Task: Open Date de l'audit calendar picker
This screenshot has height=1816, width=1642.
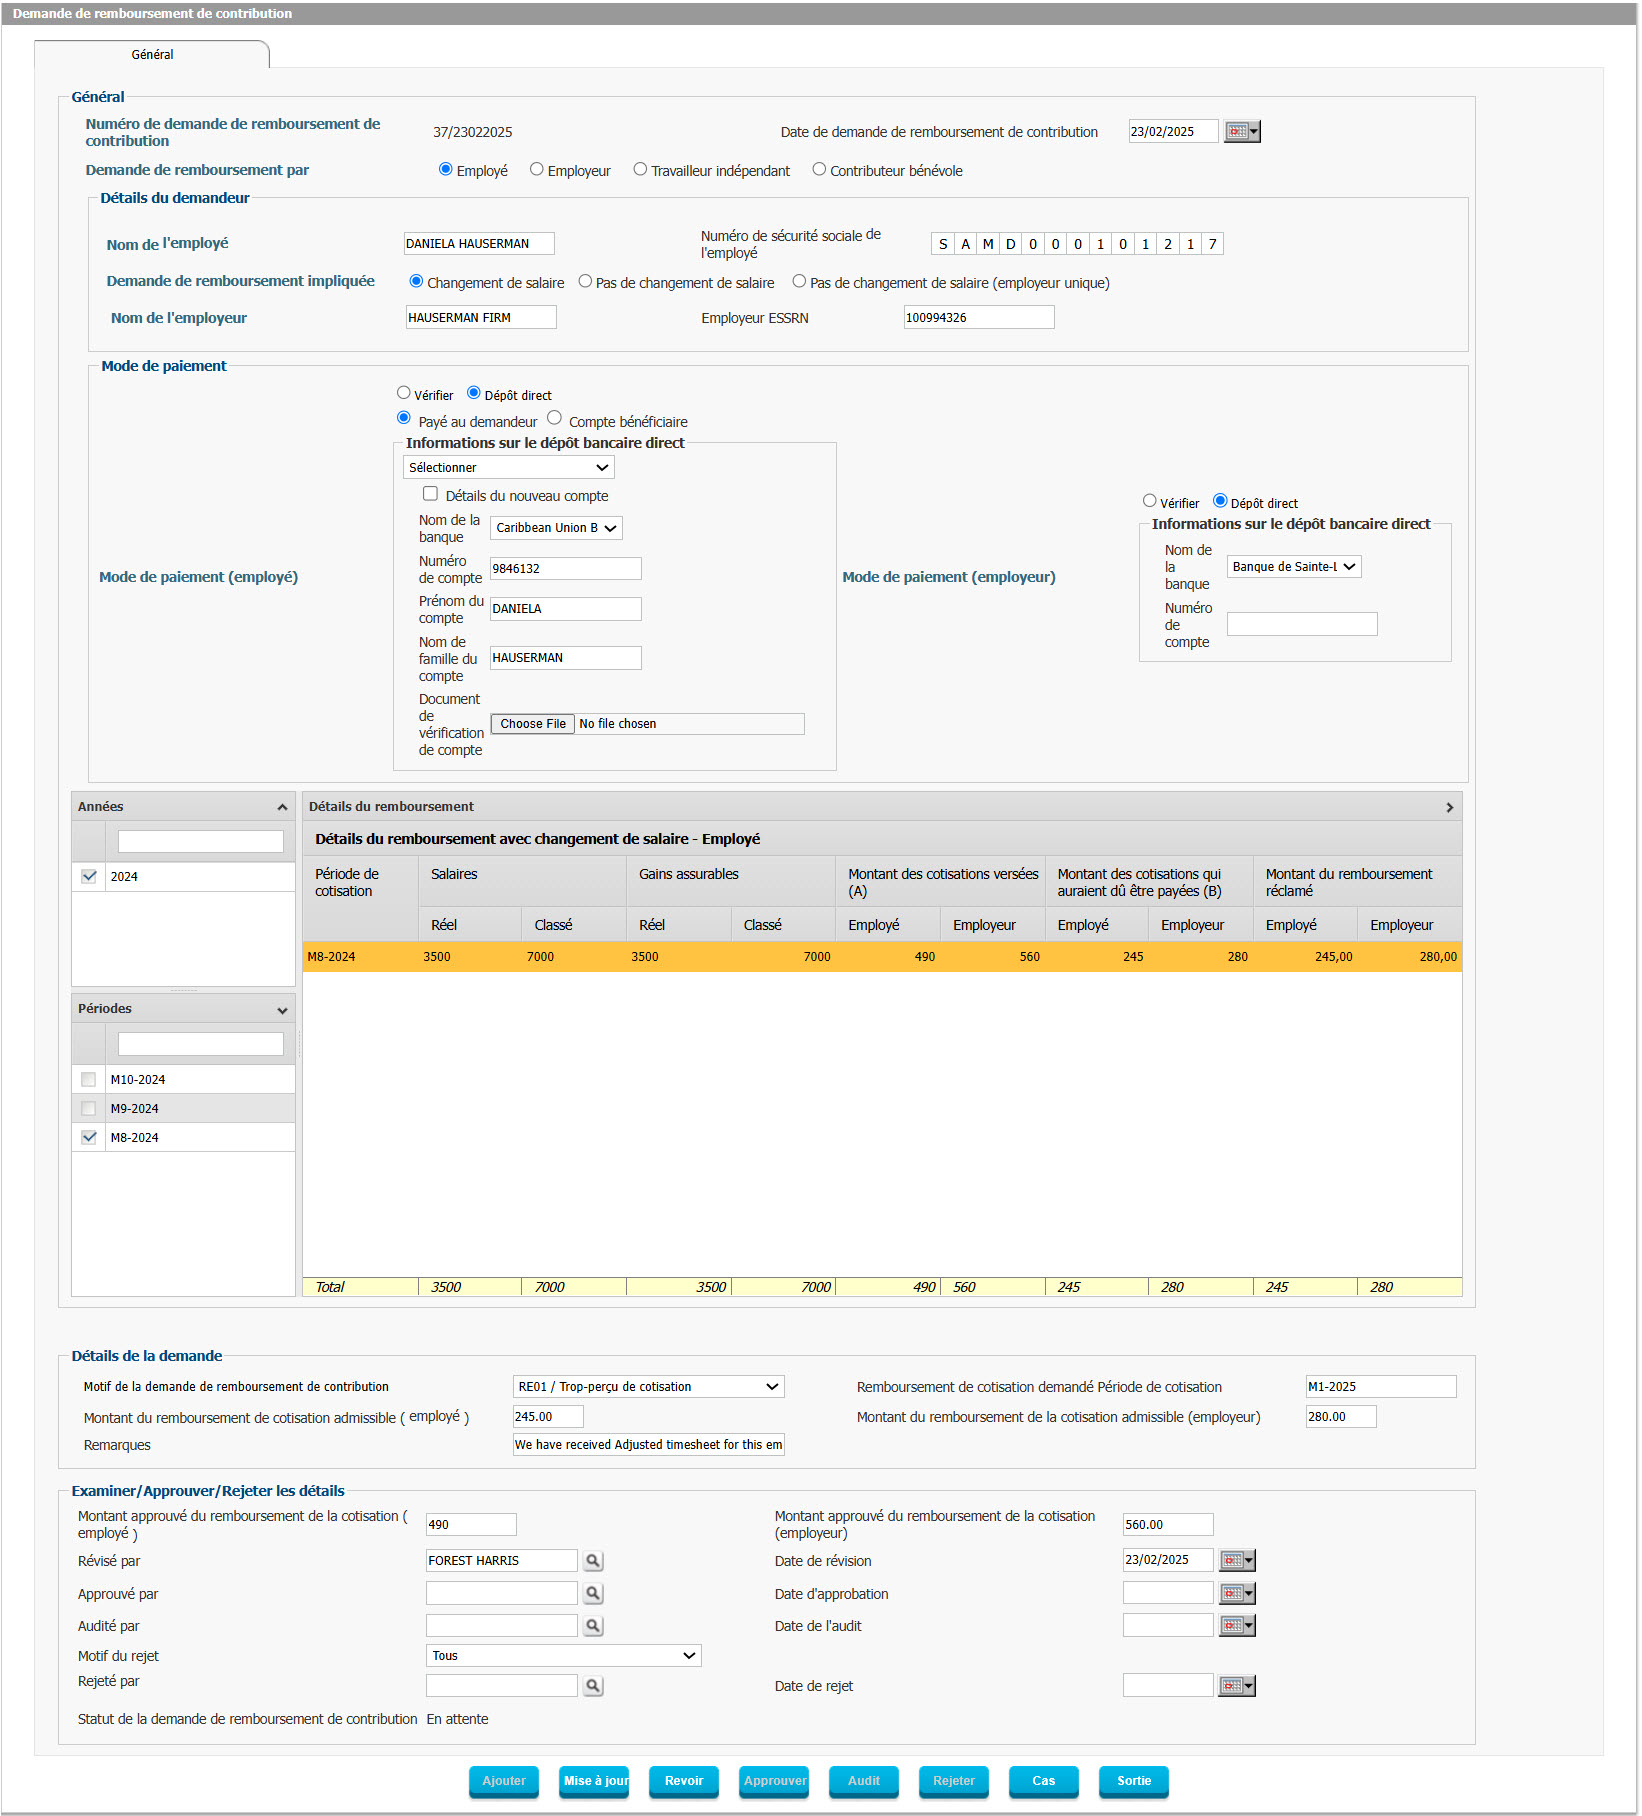Action: point(1237,1626)
